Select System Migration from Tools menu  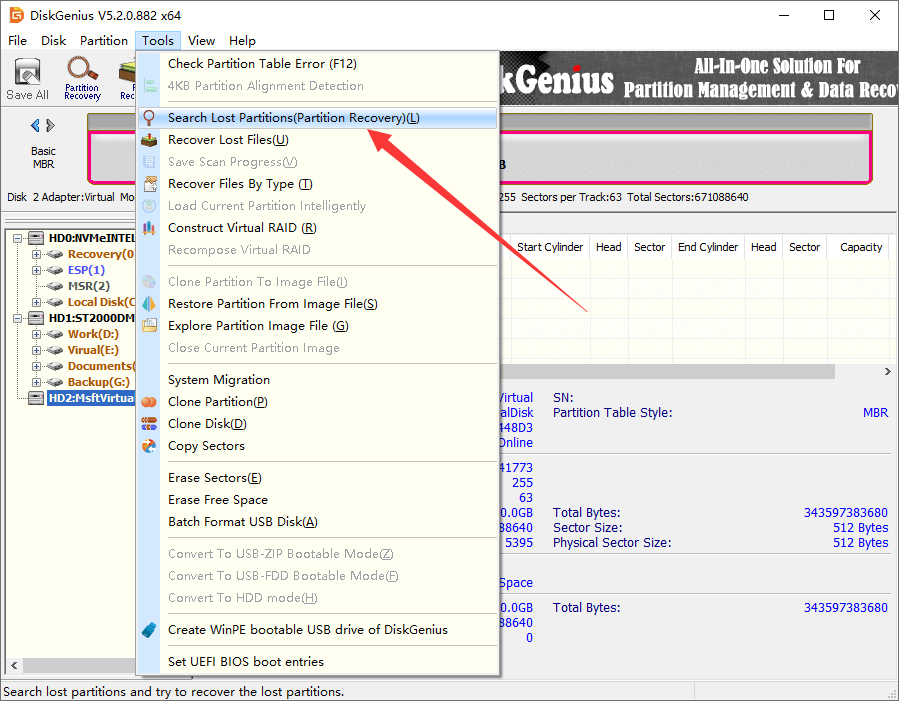[x=219, y=380]
